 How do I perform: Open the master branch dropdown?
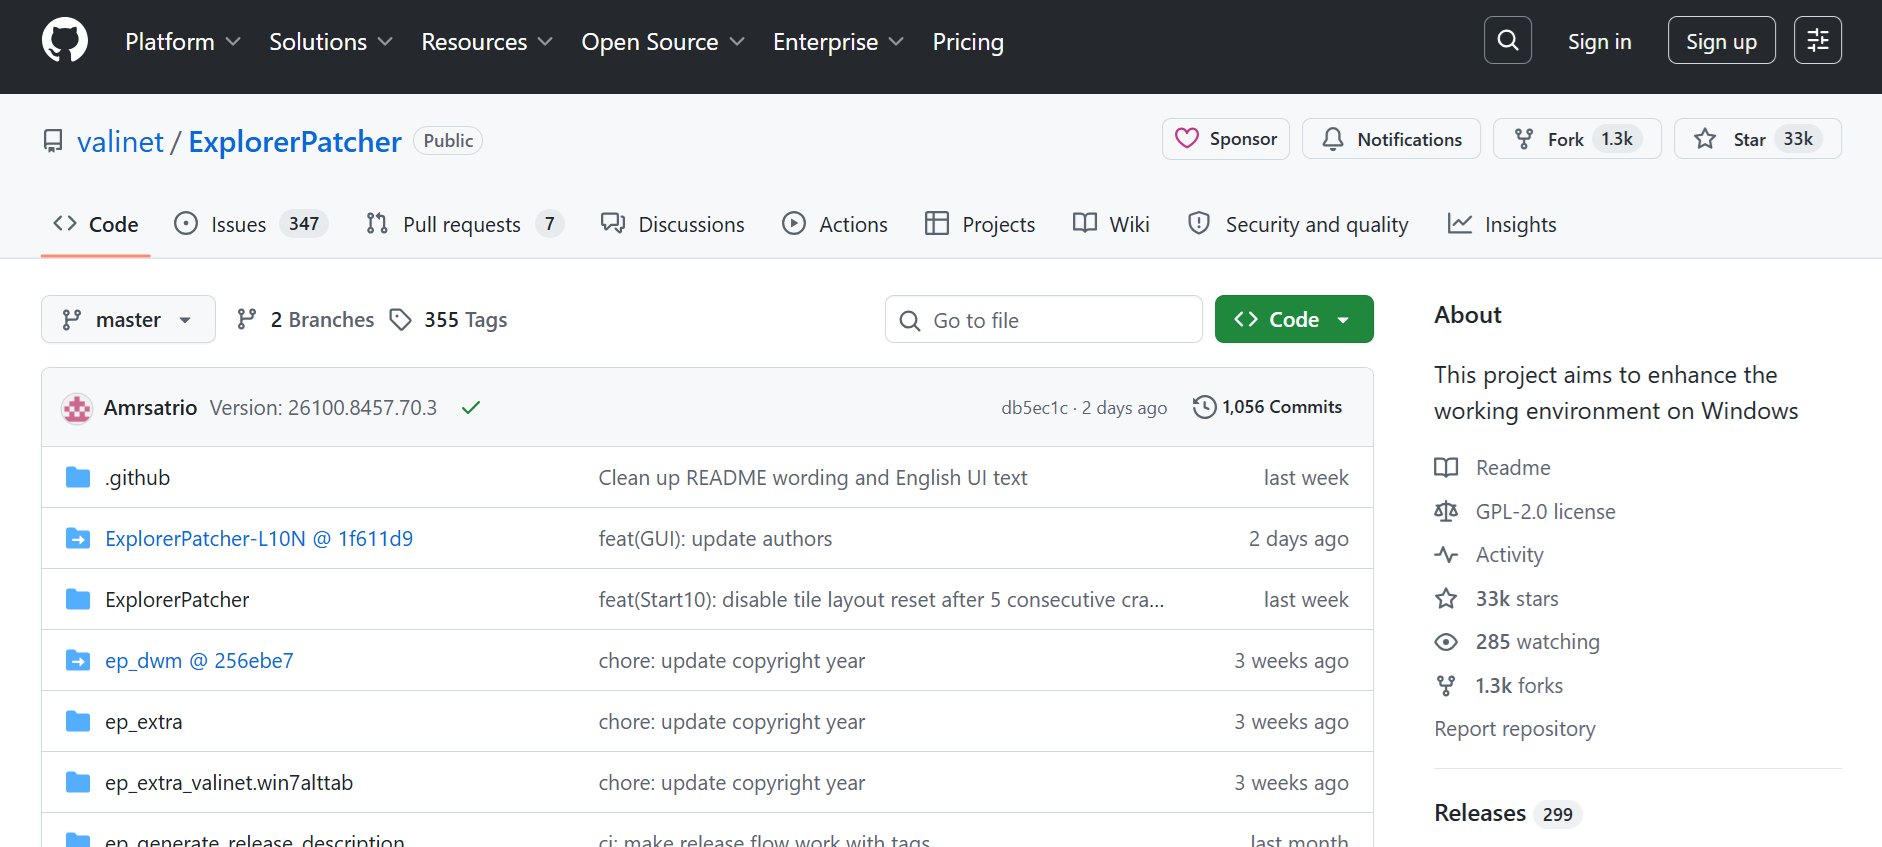(128, 319)
